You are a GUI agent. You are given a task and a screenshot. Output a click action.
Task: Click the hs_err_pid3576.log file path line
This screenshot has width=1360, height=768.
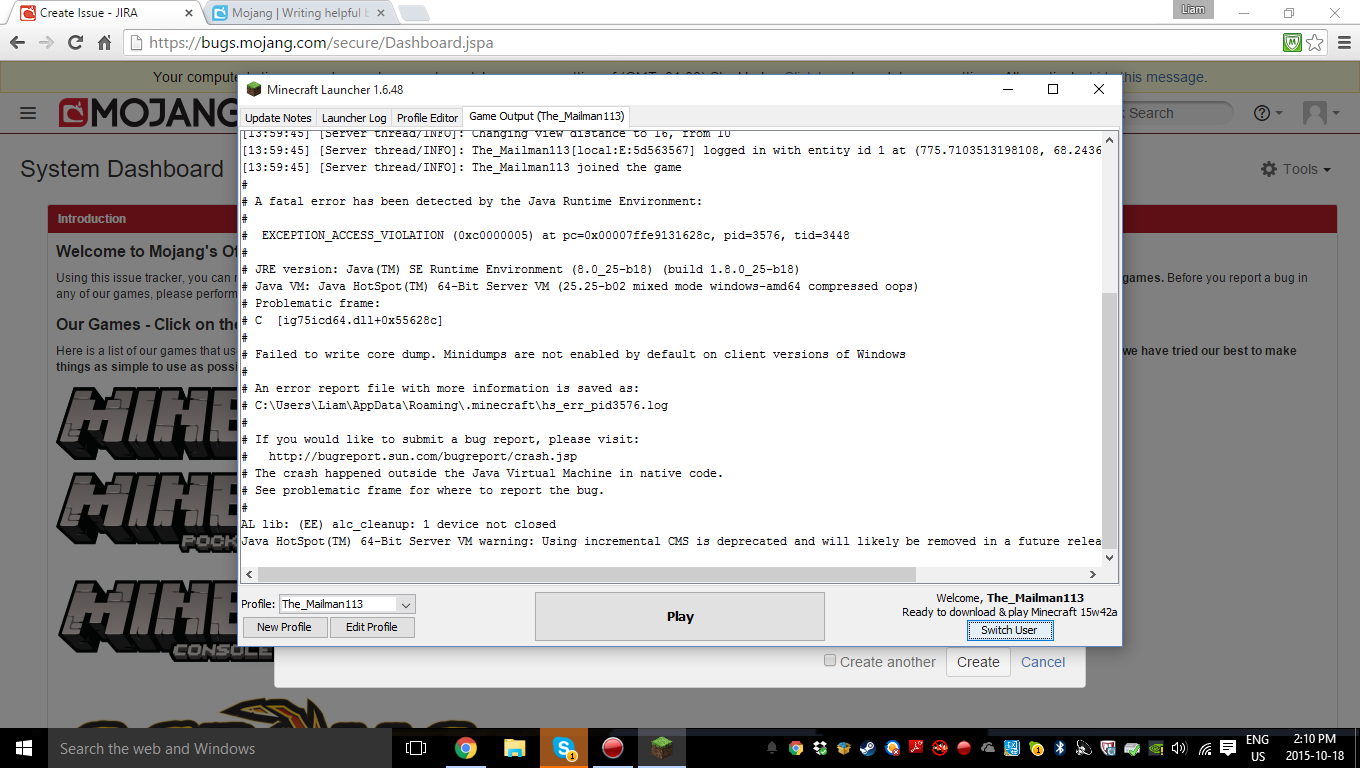pos(454,405)
